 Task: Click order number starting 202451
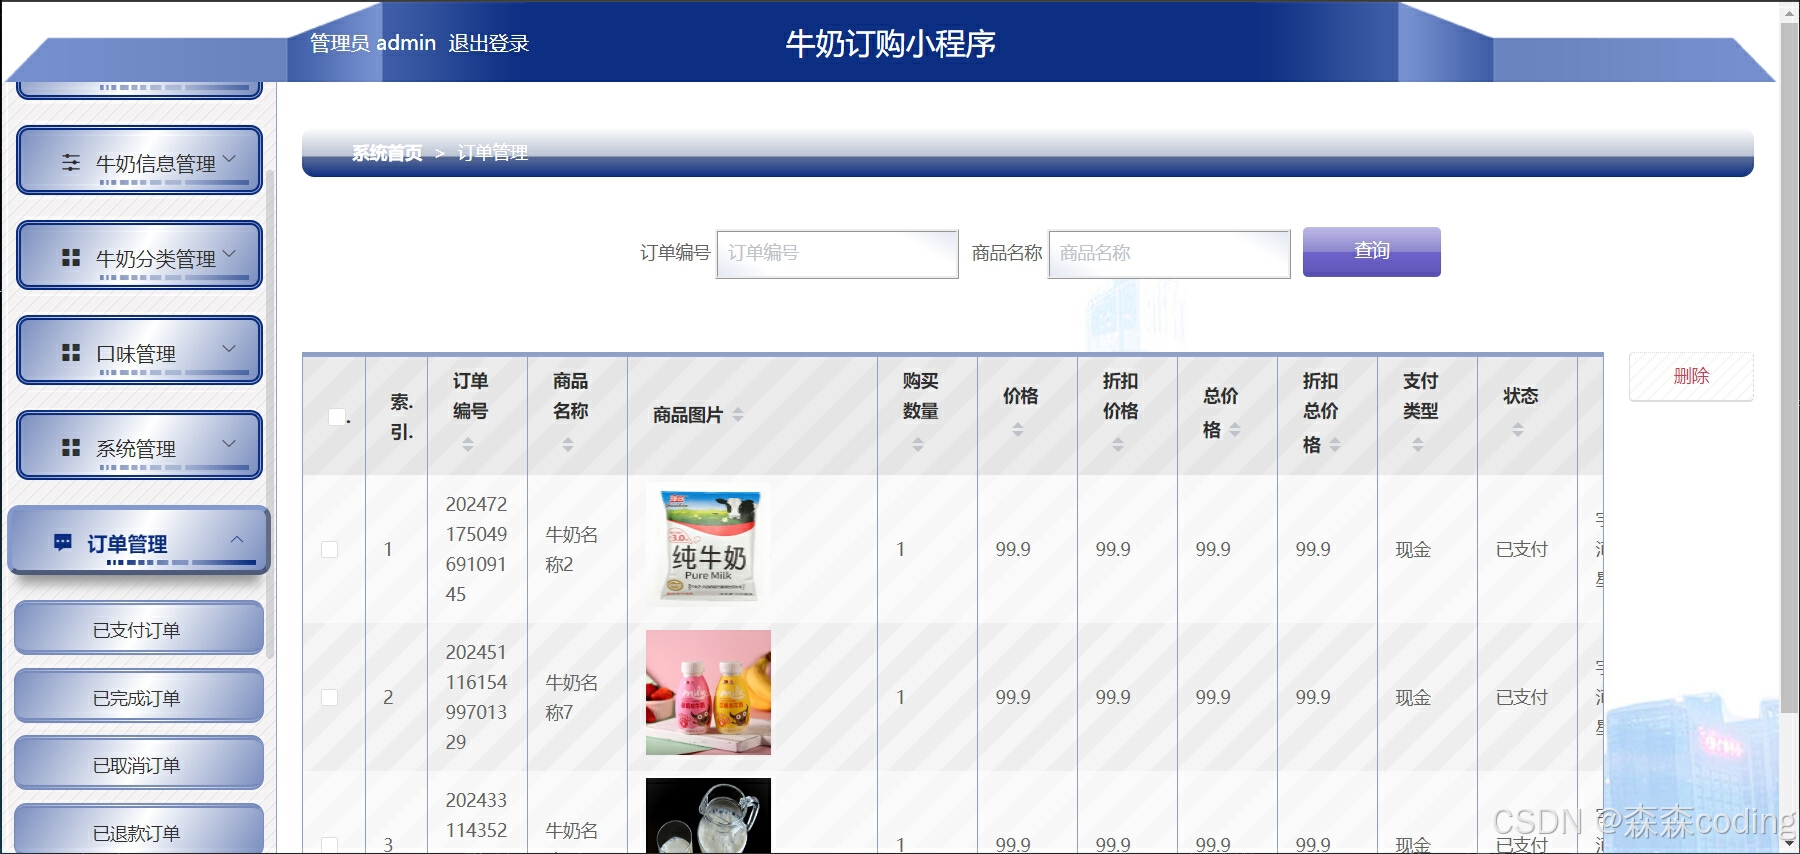point(476,697)
